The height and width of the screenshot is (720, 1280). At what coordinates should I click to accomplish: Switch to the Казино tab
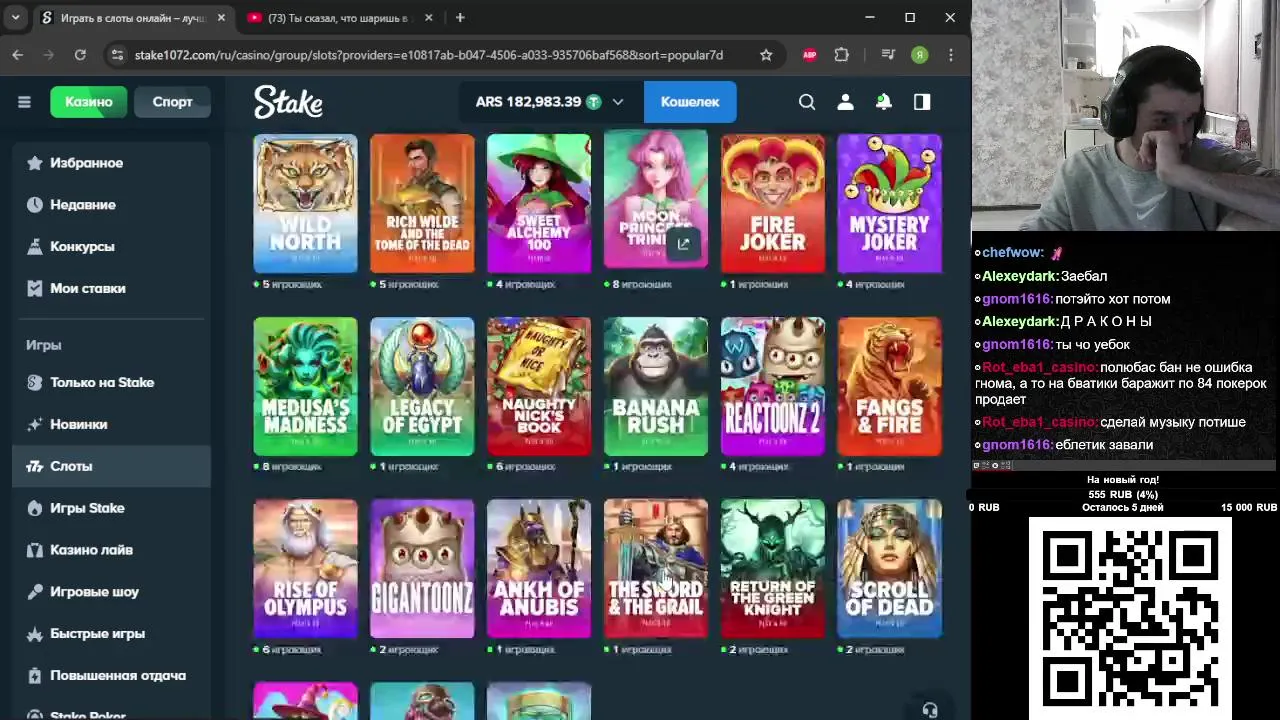(89, 102)
